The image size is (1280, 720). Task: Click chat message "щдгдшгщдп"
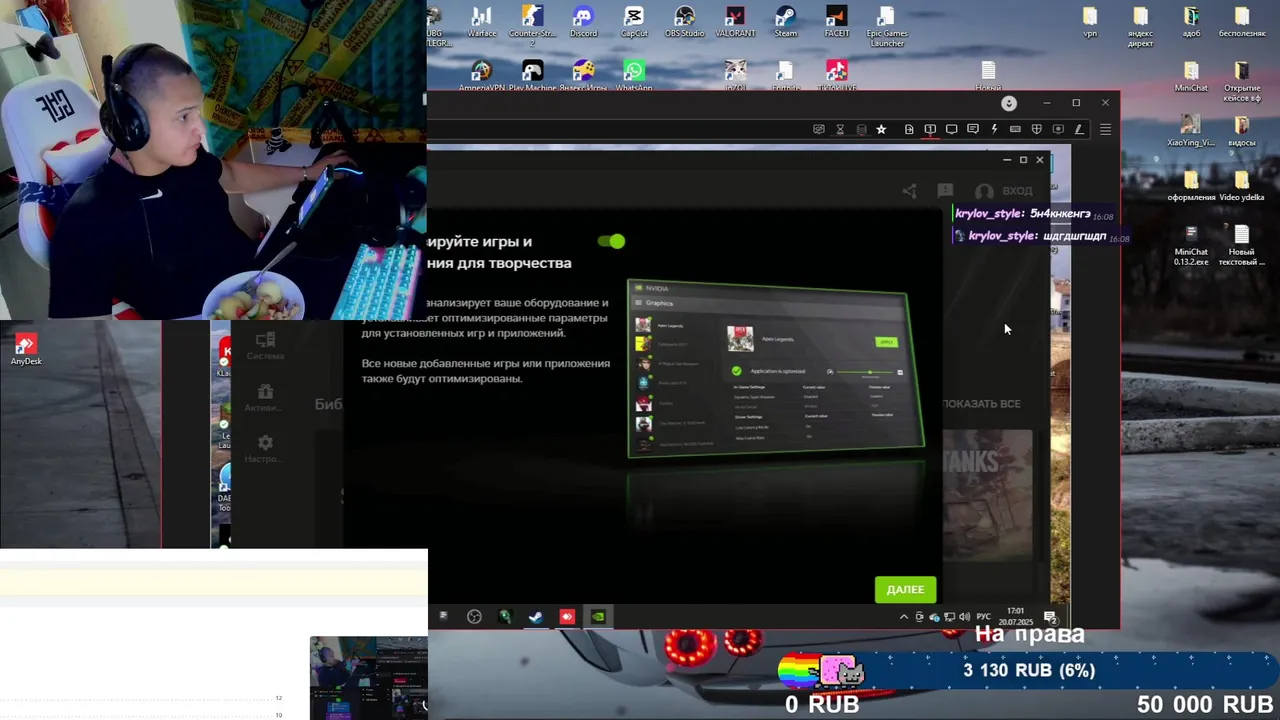click(1074, 236)
